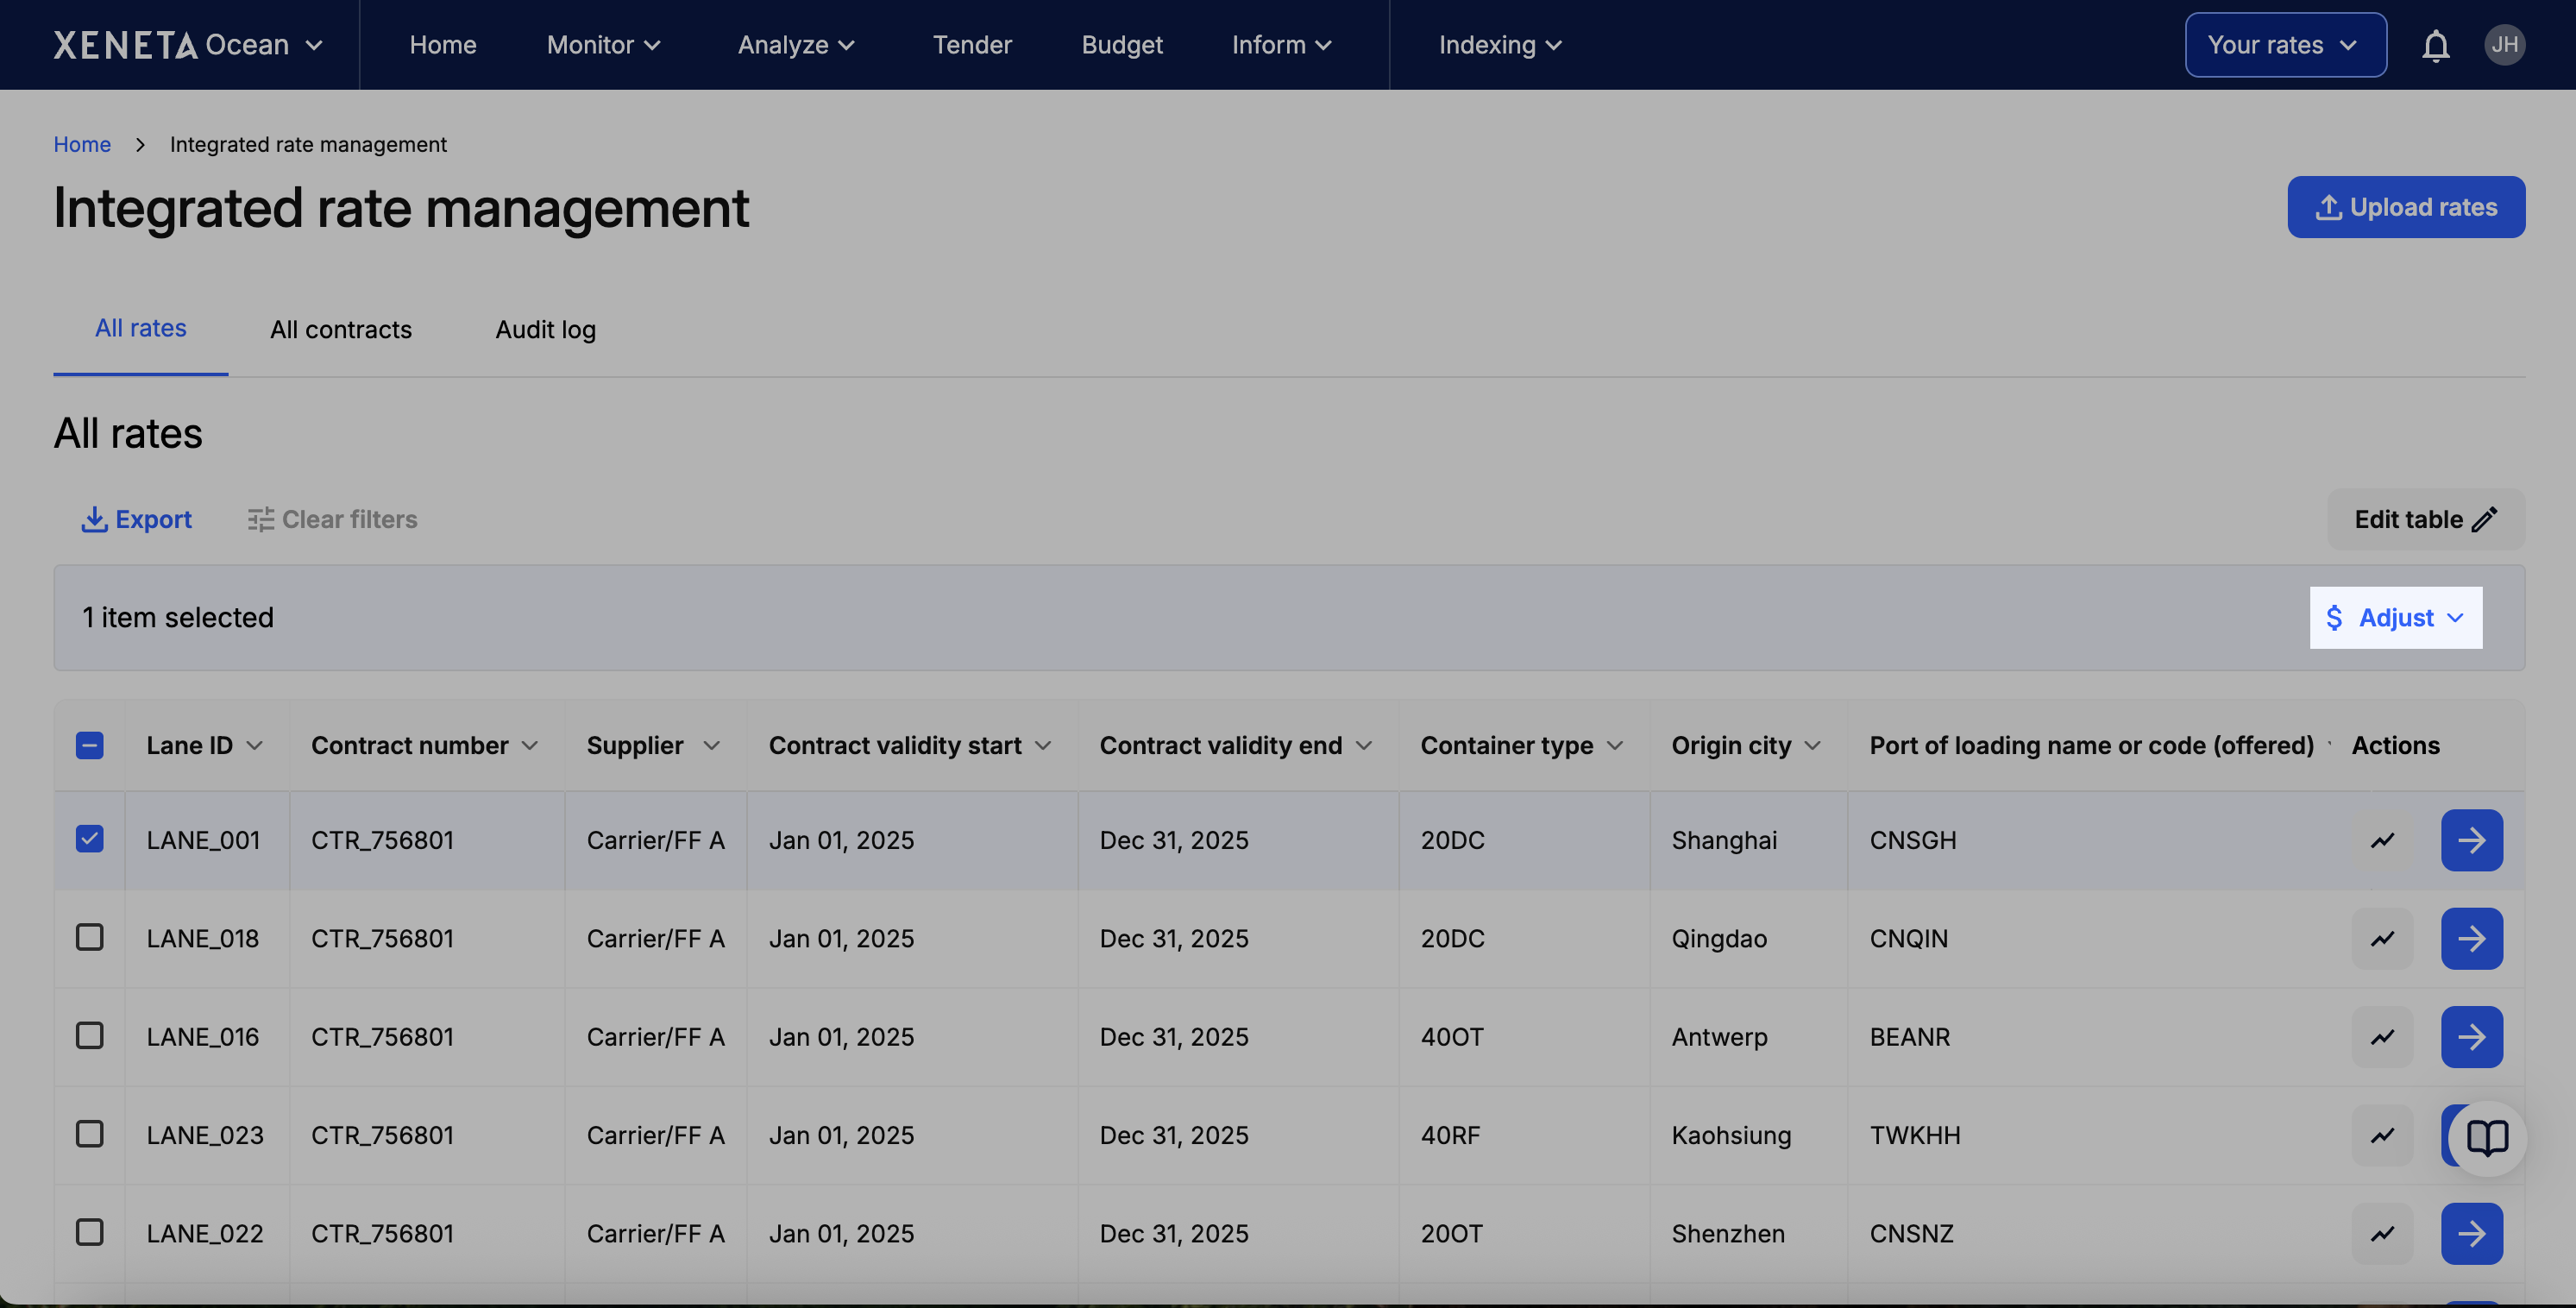This screenshot has width=2576, height=1308.
Task: Open the Audit log tab
Action: pyautogui.click(x=545, y=329)
